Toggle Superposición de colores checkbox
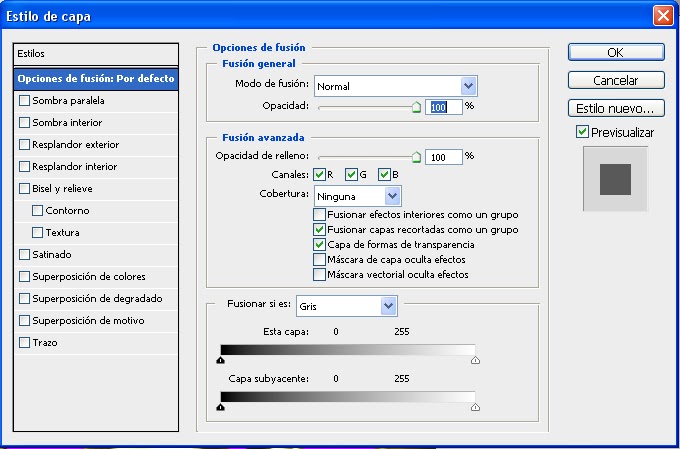 [25, 277]
